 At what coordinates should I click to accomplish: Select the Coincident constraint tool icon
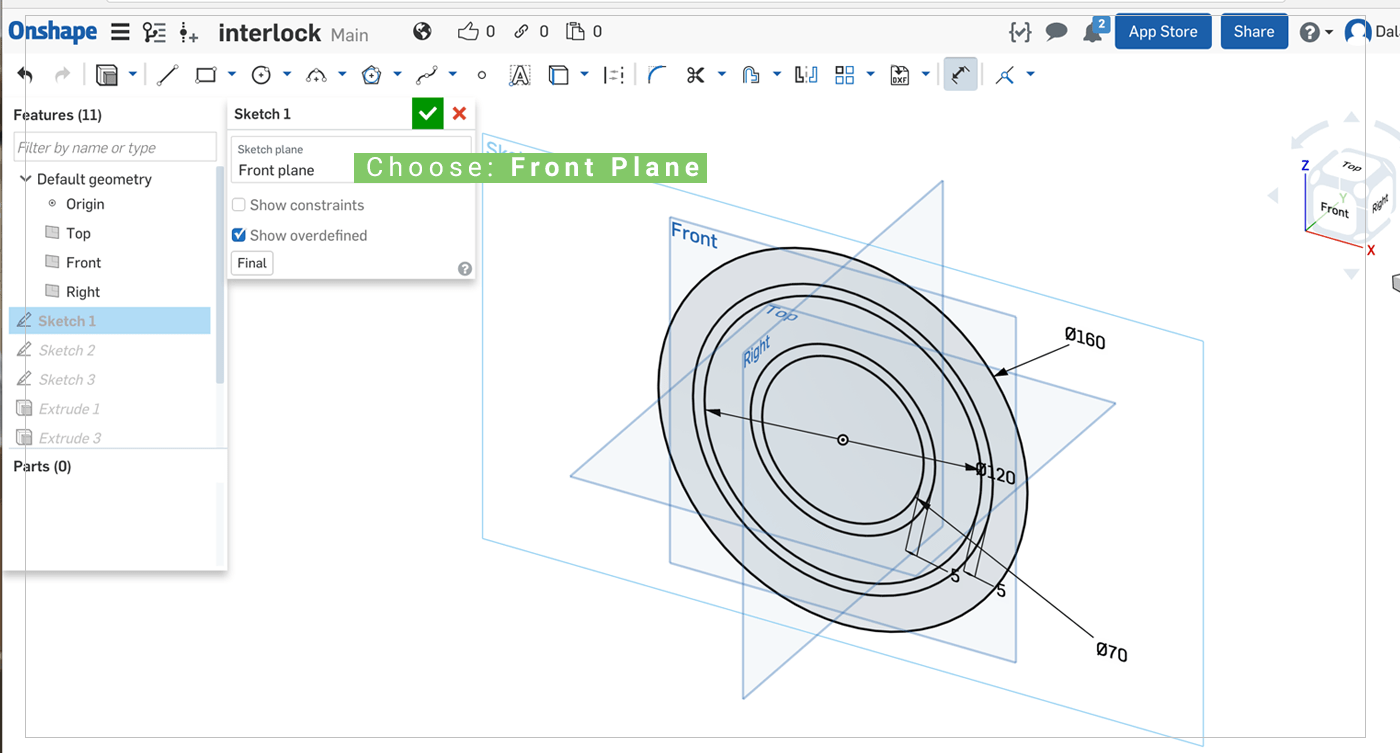pos(1005,75)
